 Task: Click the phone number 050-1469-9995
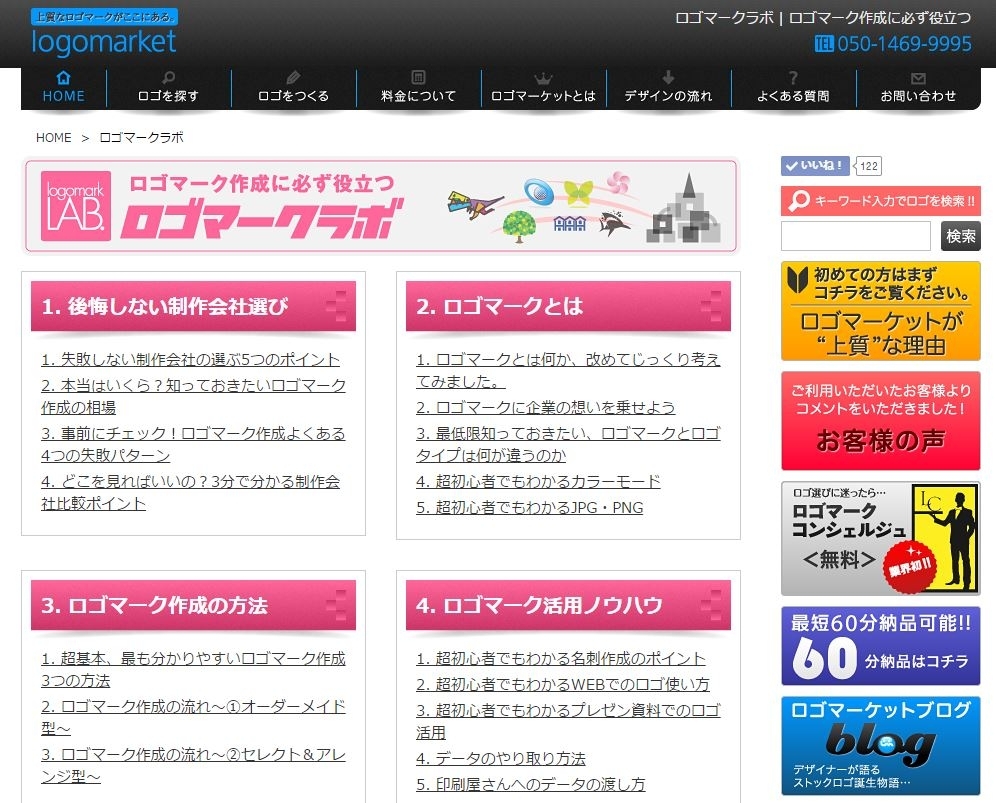[x=904, y=43]
